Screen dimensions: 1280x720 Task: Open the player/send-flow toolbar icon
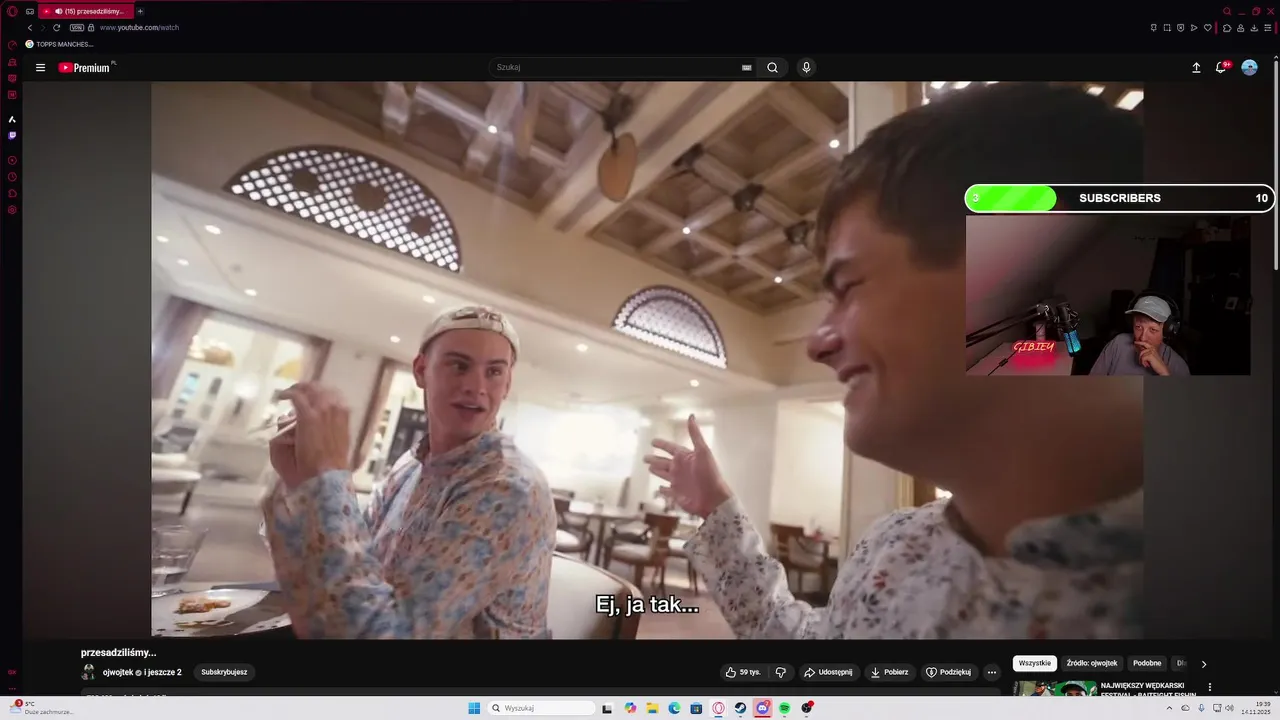click(x=1194, y=28)
